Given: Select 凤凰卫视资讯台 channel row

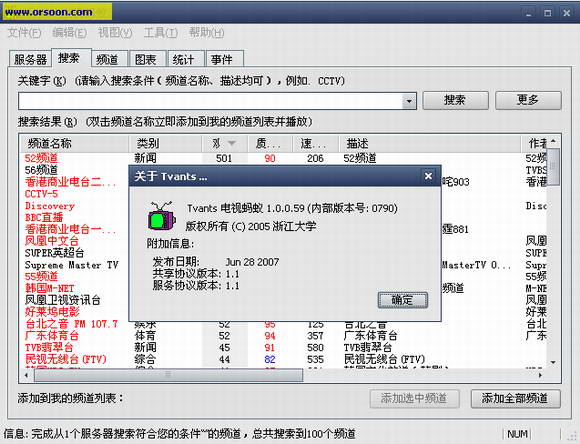Looking at the screenshot, I should 63,300.
